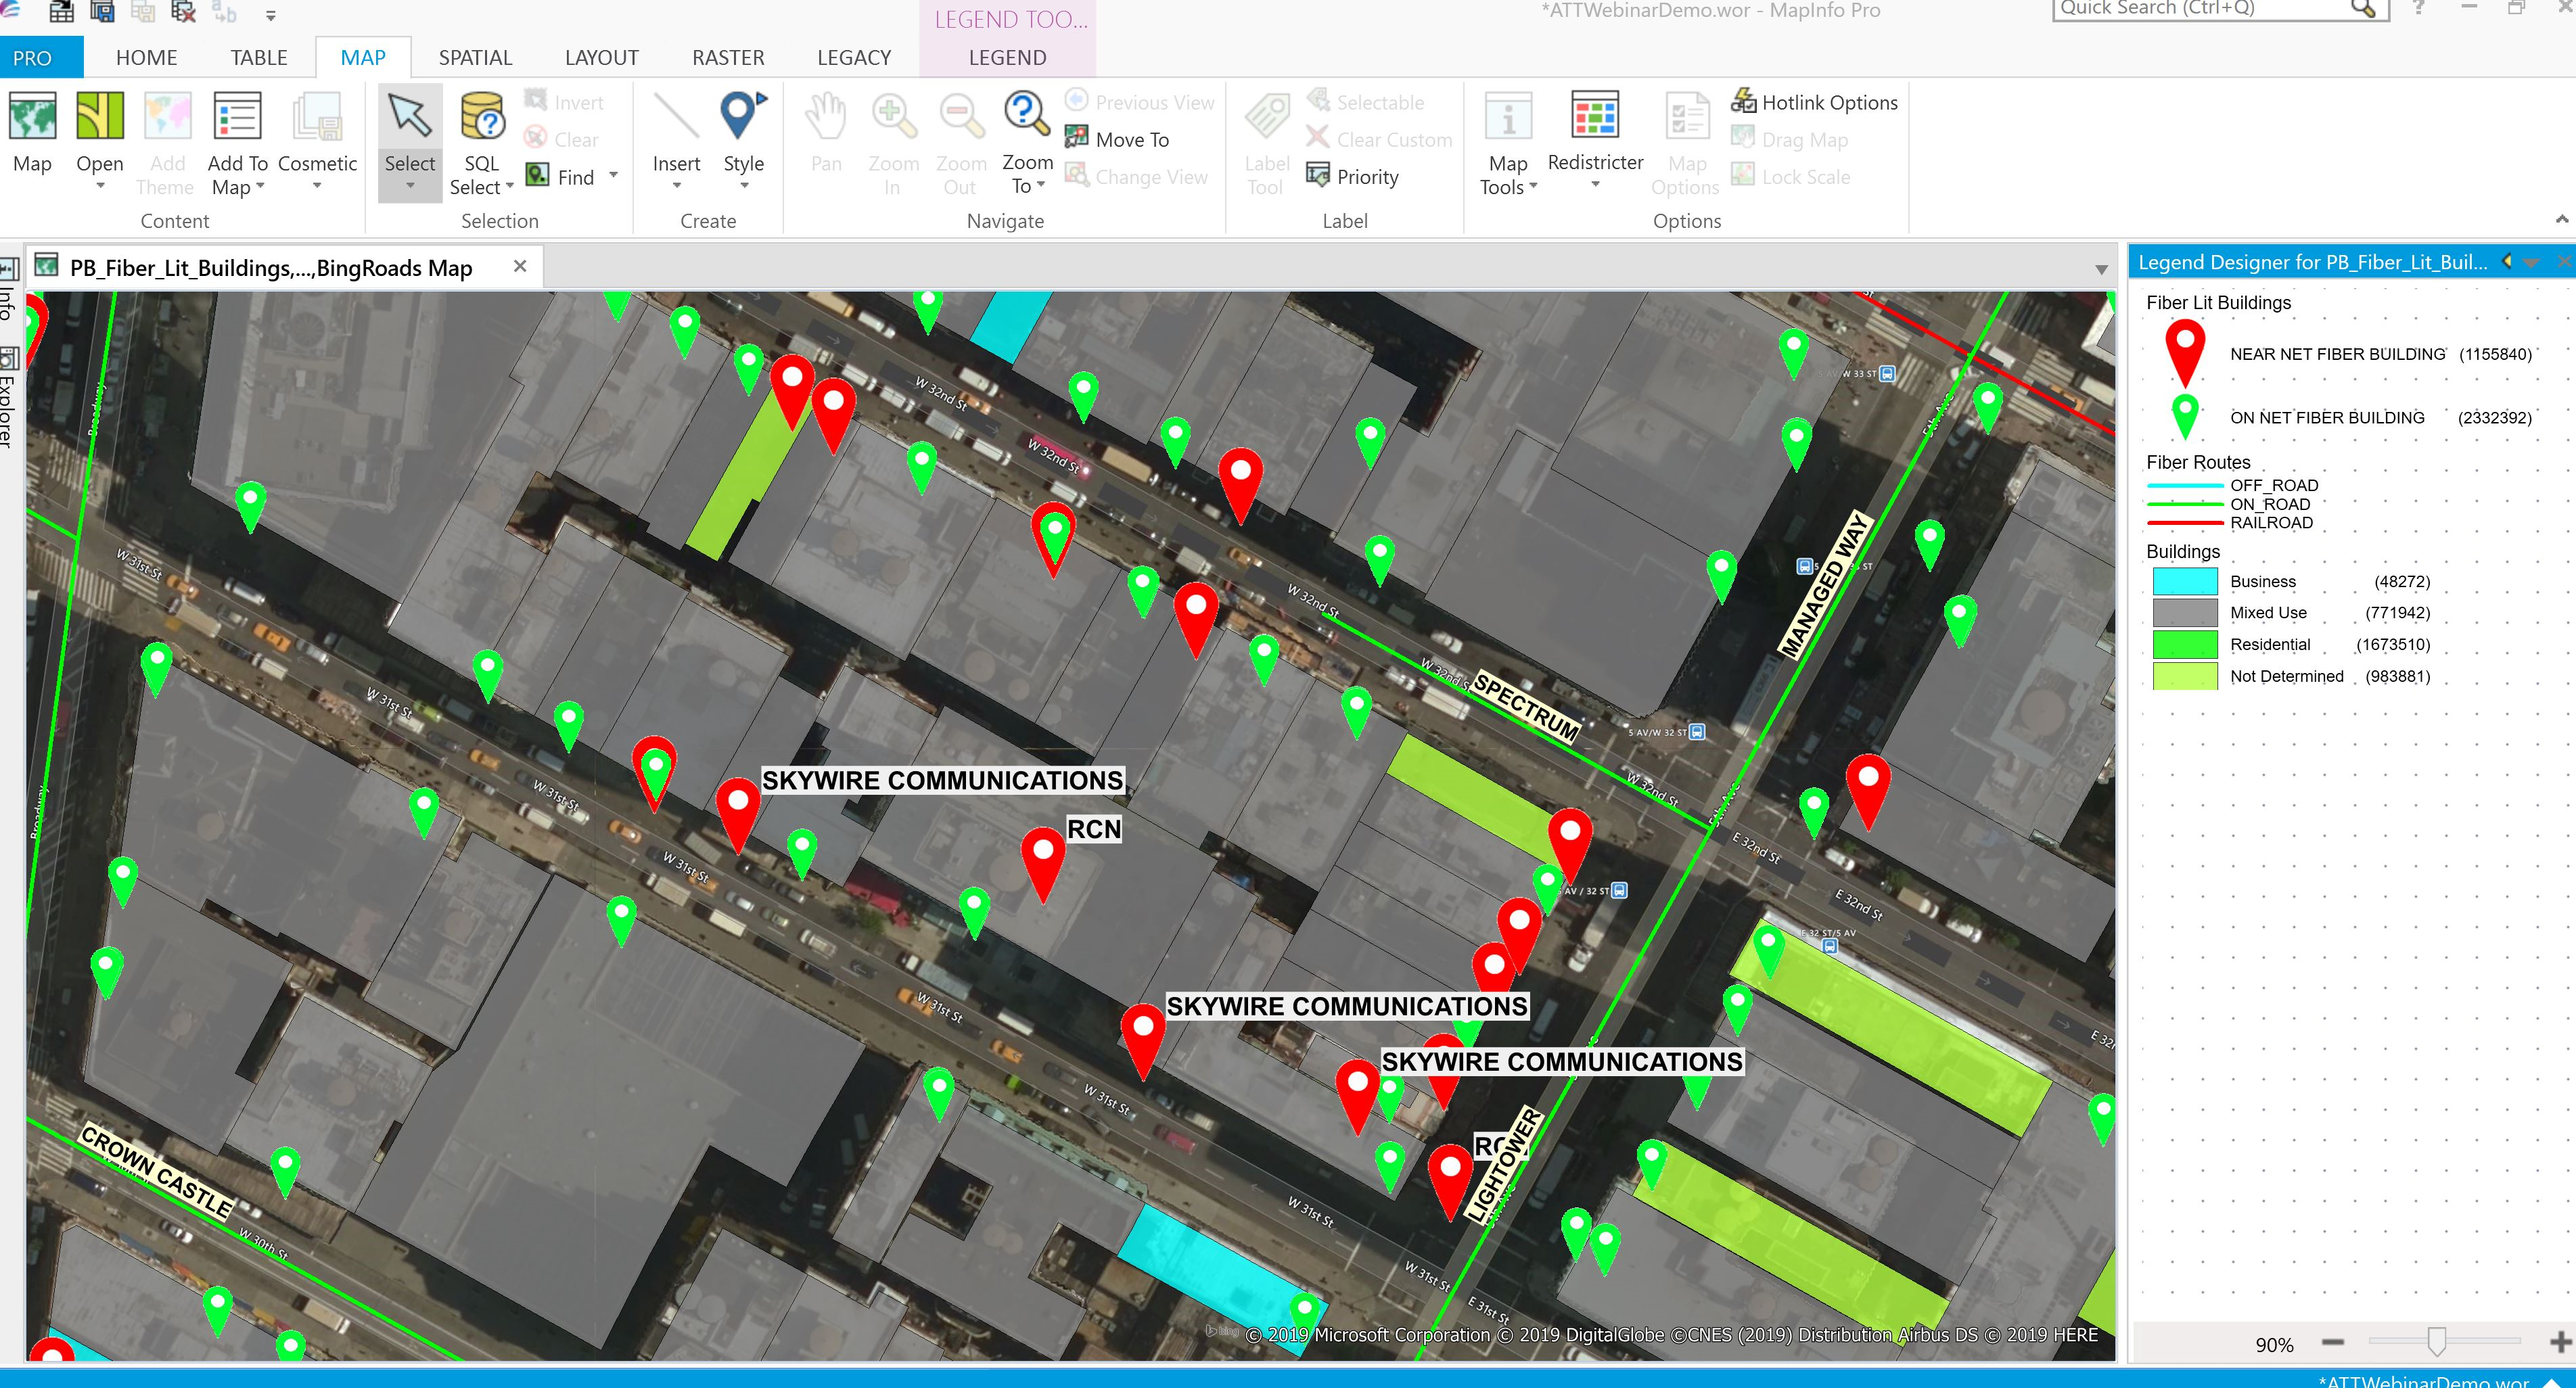Click the Find icon
2576x1388 pixels.
538,176
